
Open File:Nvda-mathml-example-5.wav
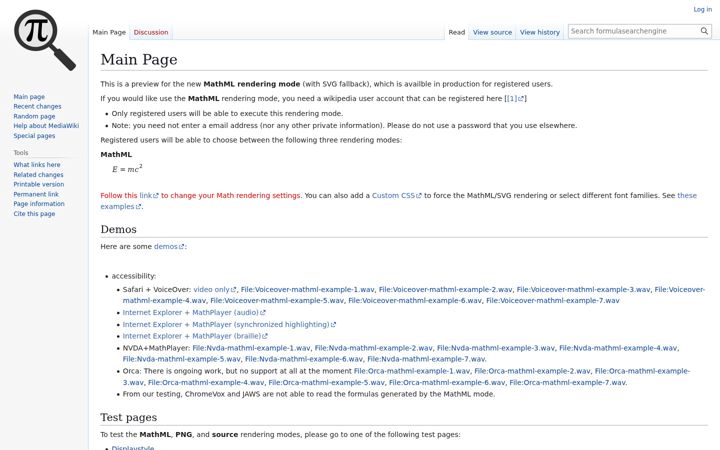181,359
